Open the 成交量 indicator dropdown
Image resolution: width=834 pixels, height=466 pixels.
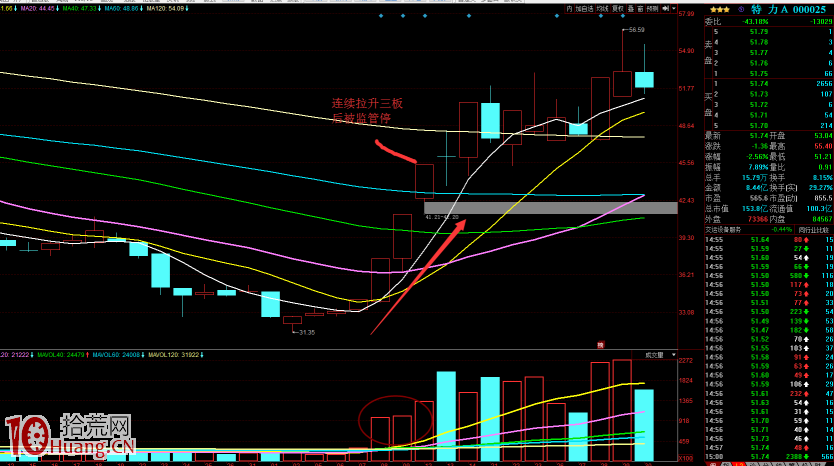[674, 355]
